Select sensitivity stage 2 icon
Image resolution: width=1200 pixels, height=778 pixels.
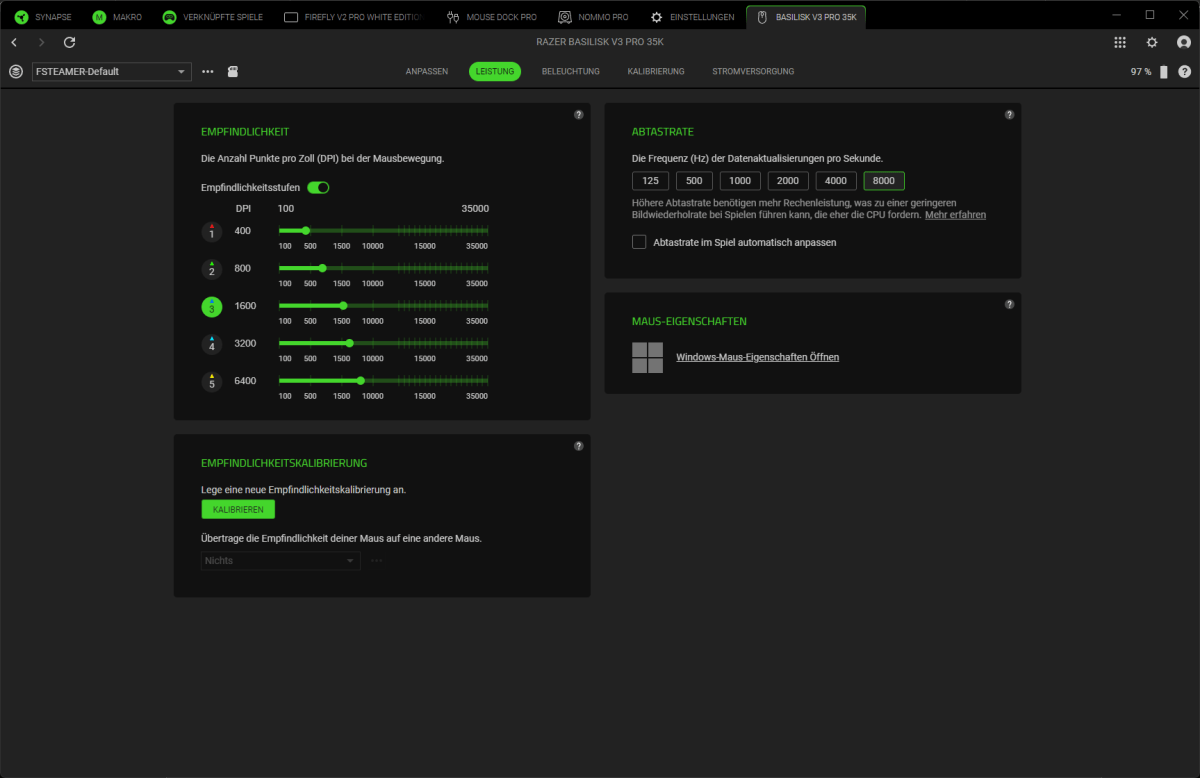(x=211, y=269)
